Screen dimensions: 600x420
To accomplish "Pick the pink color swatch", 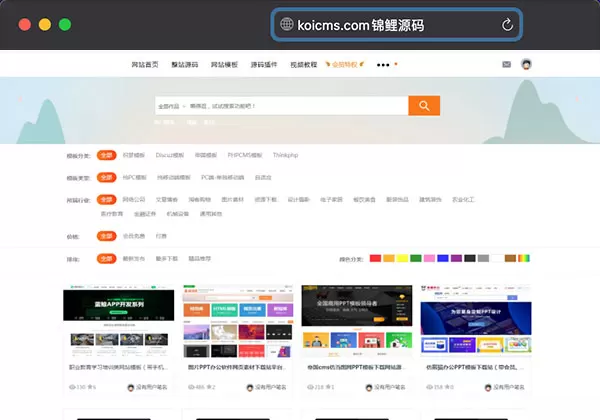I will tap(429, 259).
